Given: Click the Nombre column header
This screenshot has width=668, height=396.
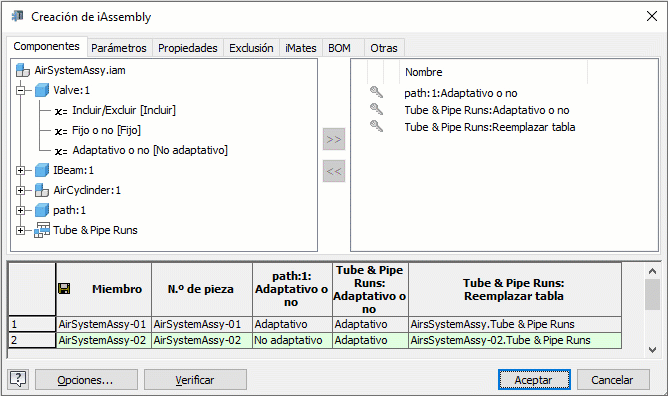Looking at the screenshot, I should point(493,72).
